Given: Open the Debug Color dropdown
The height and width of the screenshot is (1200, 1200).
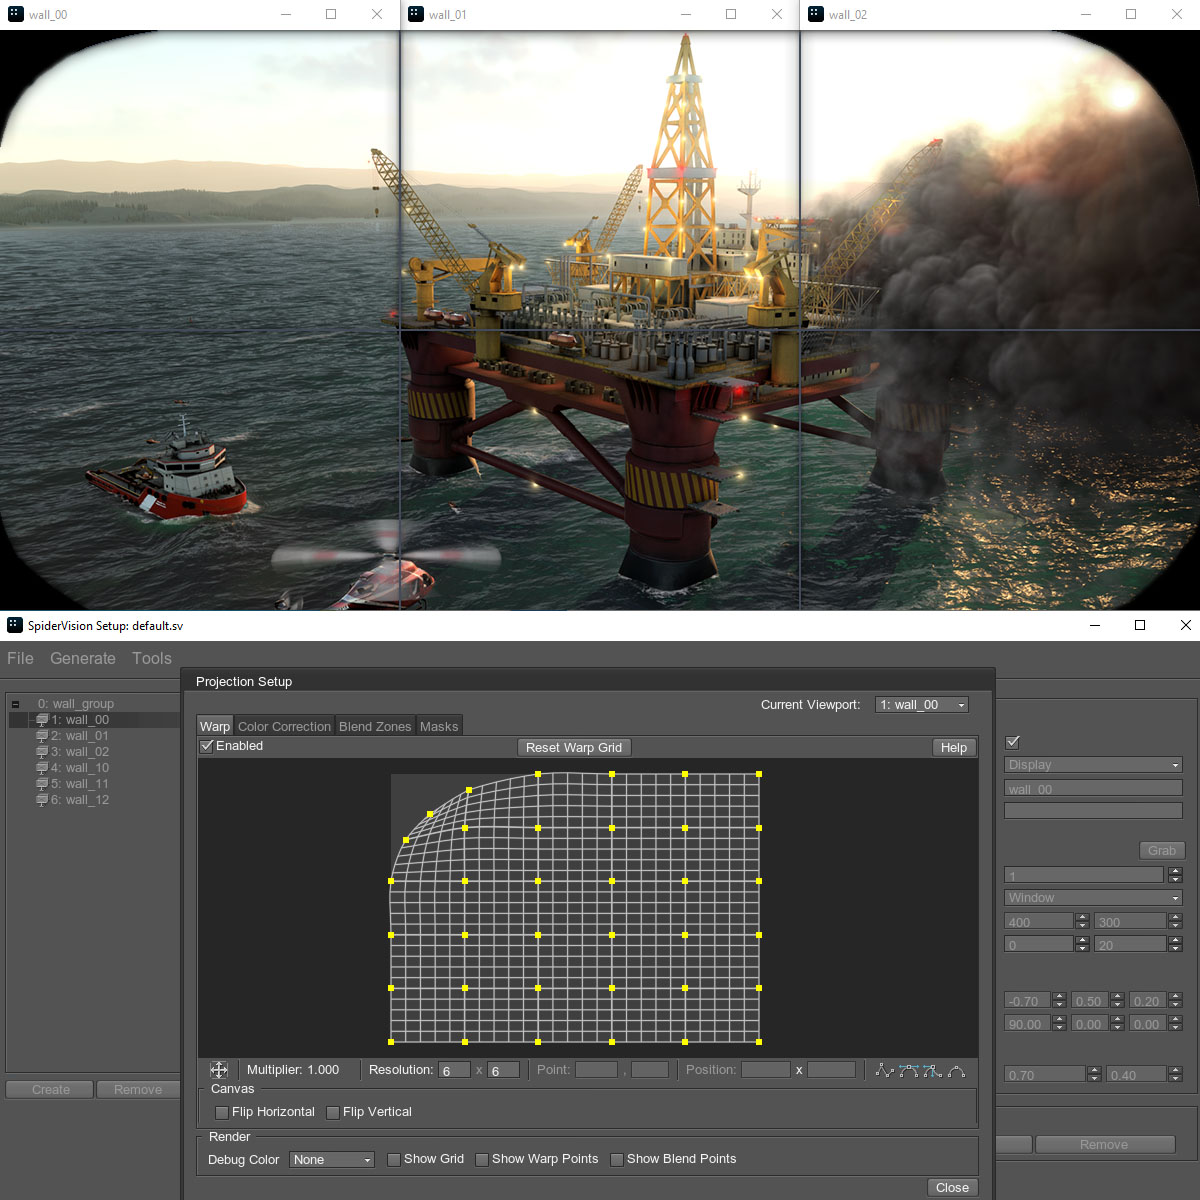Looking at the screenshot, I should pyautogui.click(x=331, y=1160).
